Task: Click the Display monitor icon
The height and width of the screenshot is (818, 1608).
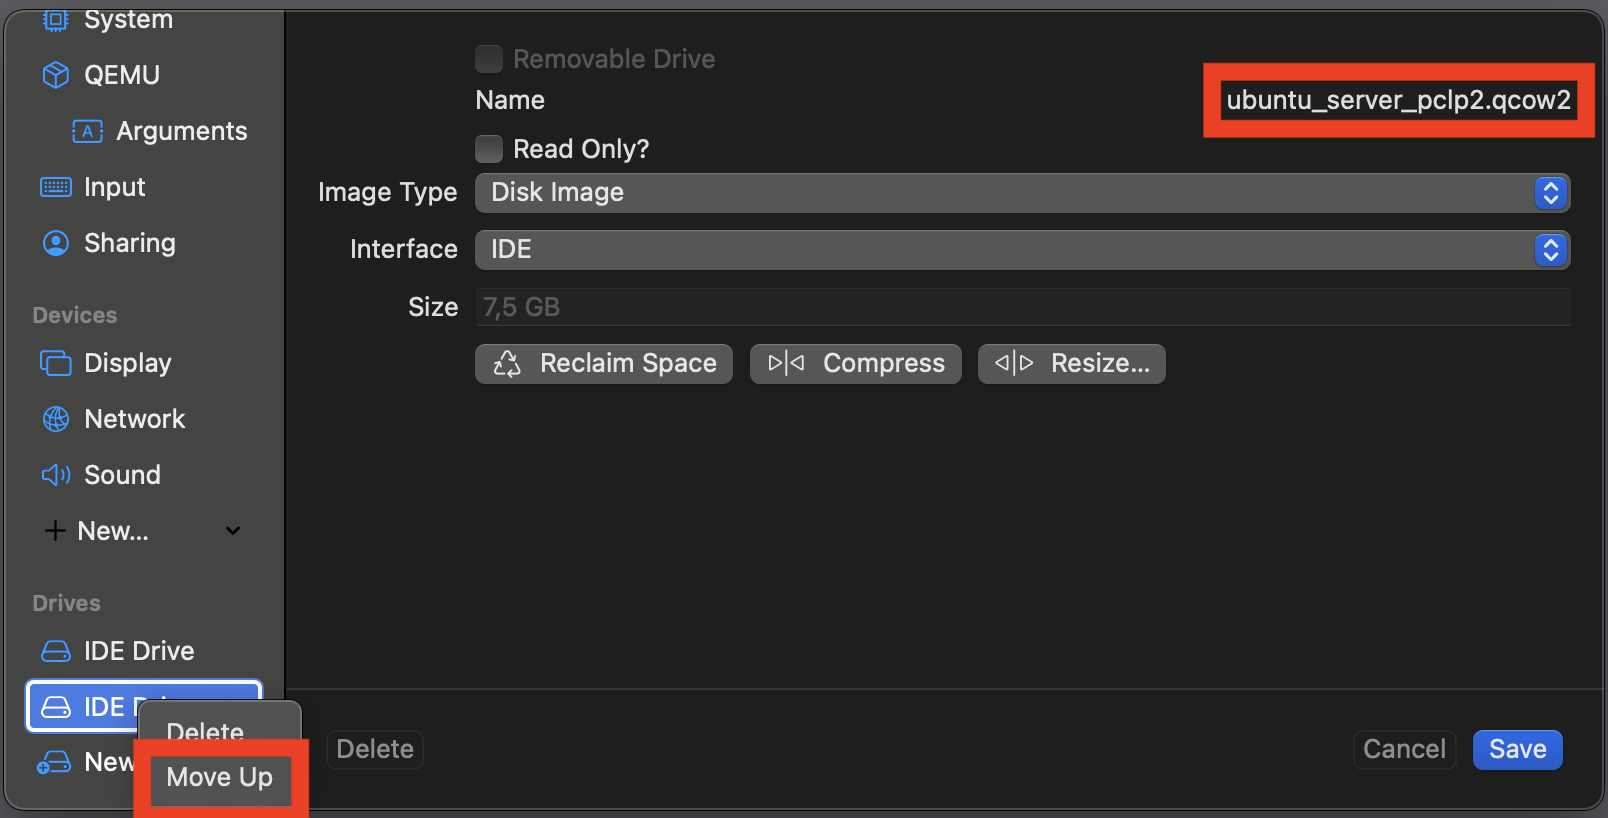Action: (56, 363)
